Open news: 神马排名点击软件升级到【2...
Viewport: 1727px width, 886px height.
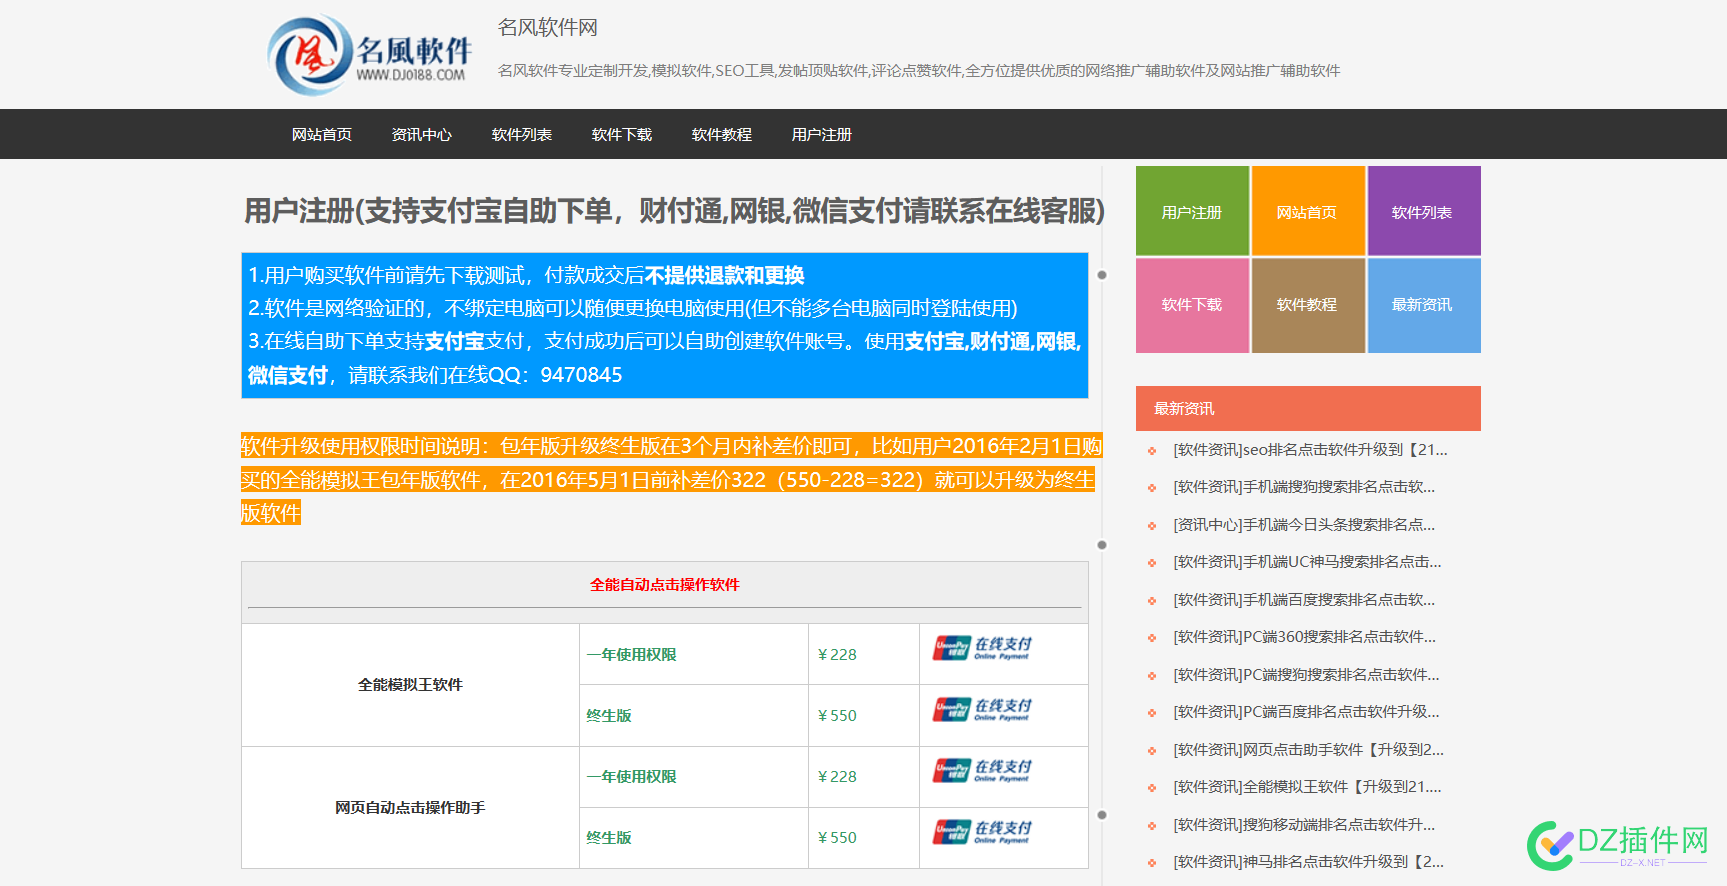tap(1308, 862)
